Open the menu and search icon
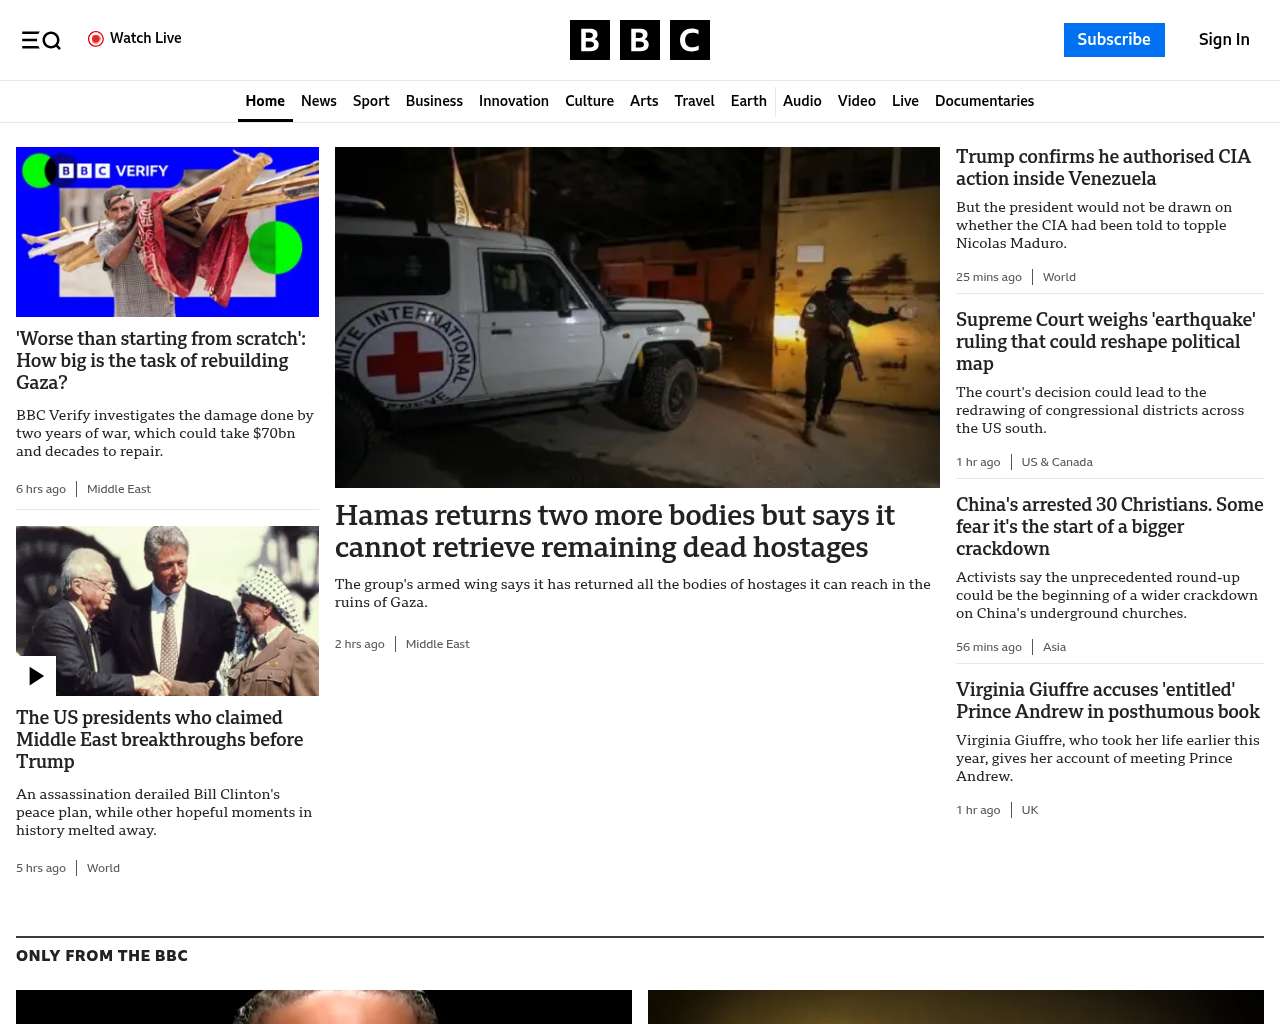This screenshot has height=1024, width=1280. tap(41, 40)
